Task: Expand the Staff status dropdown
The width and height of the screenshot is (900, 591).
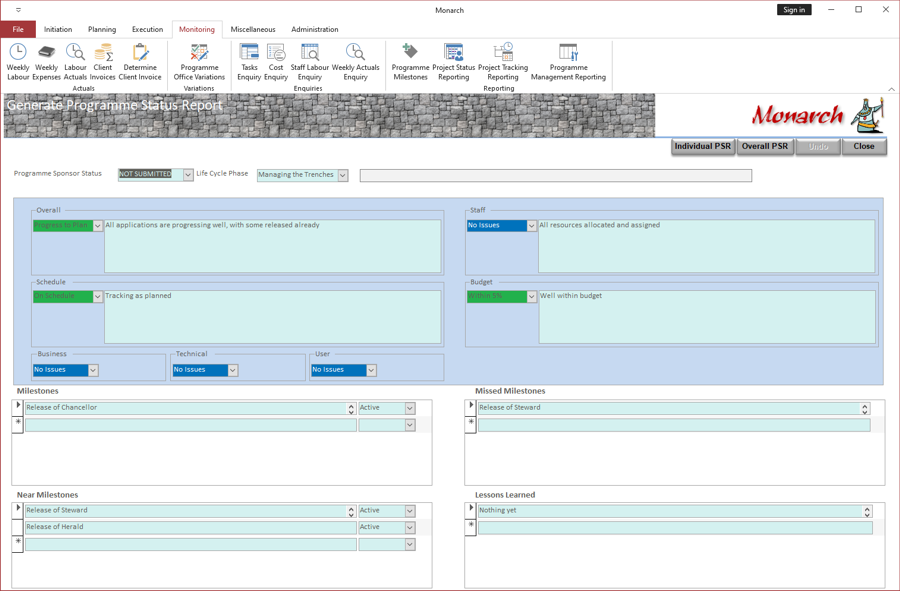Action: [x=532, y=225]
